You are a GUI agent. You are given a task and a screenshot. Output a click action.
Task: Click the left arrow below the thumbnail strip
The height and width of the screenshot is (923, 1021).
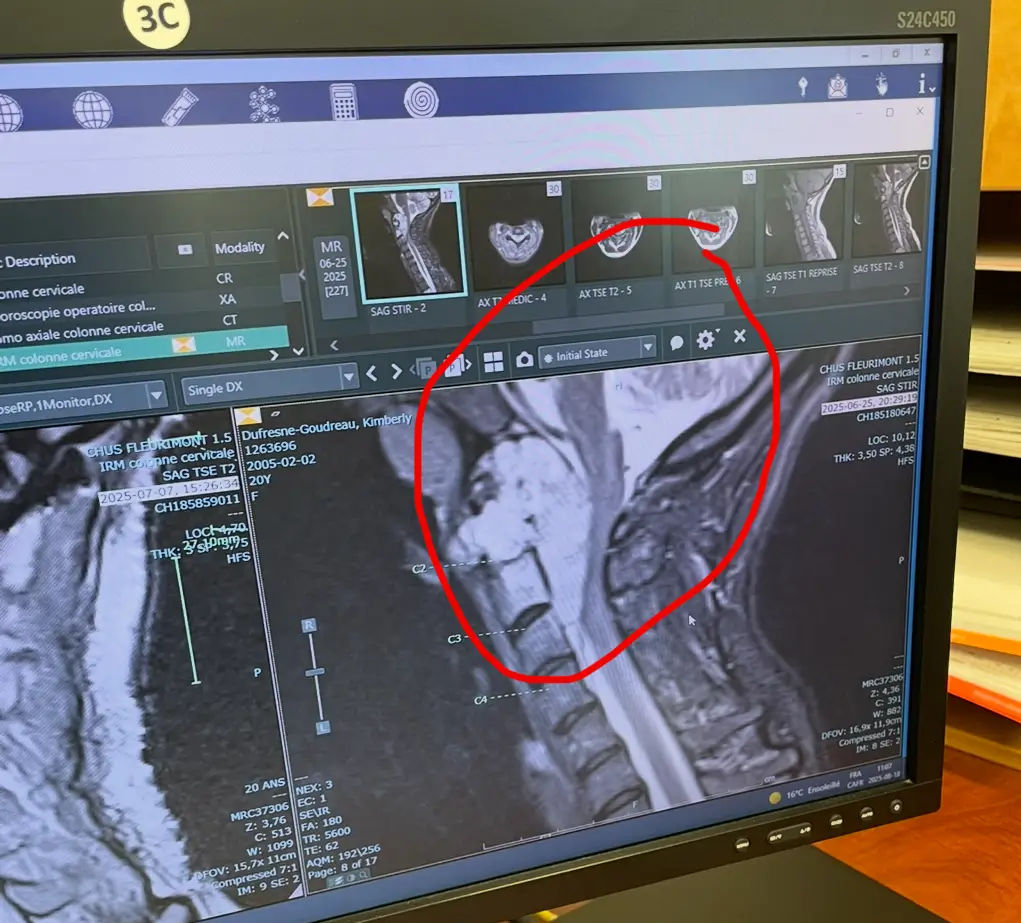[334, 345]
